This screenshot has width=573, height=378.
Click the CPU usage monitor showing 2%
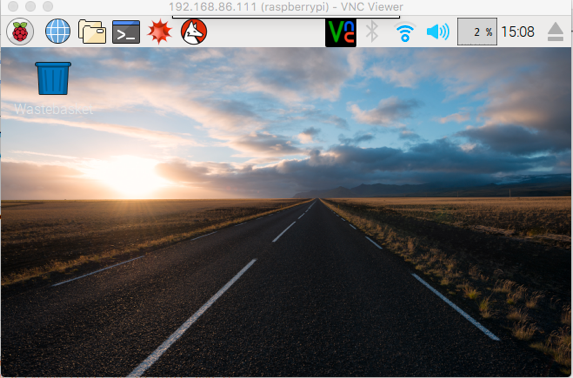click(x=477, y=32)
